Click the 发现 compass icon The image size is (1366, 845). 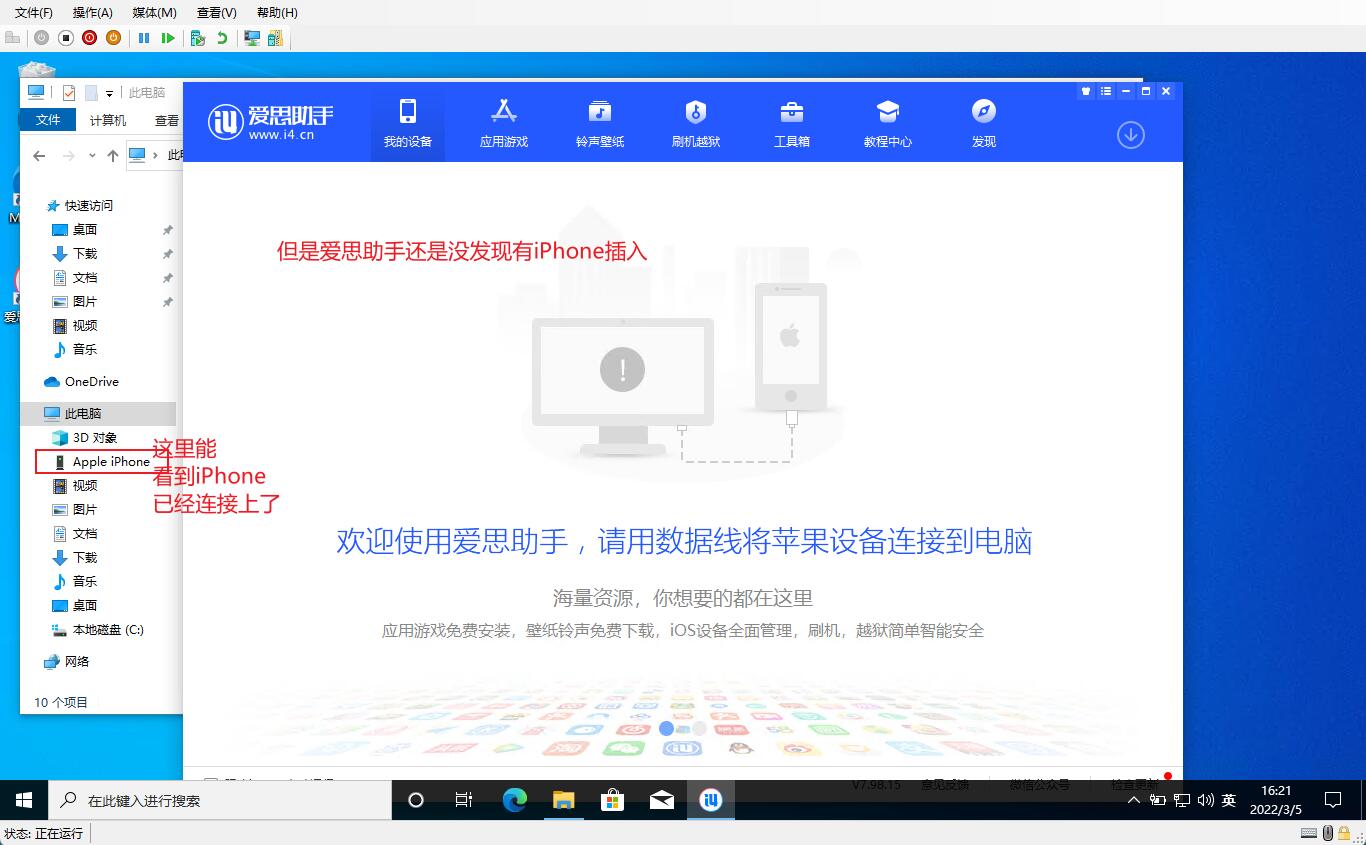pyautogui.click(x=983, y=112)
